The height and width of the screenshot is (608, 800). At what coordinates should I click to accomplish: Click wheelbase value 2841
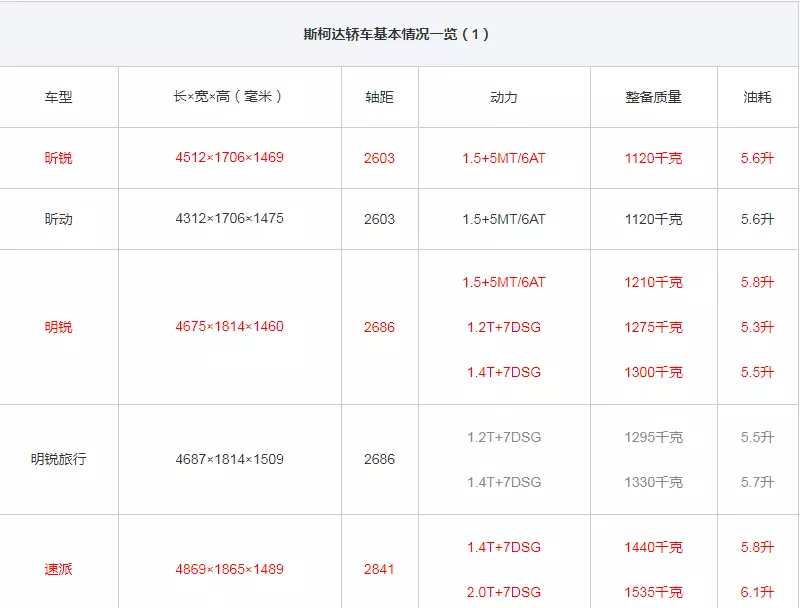tap(379, 569)
